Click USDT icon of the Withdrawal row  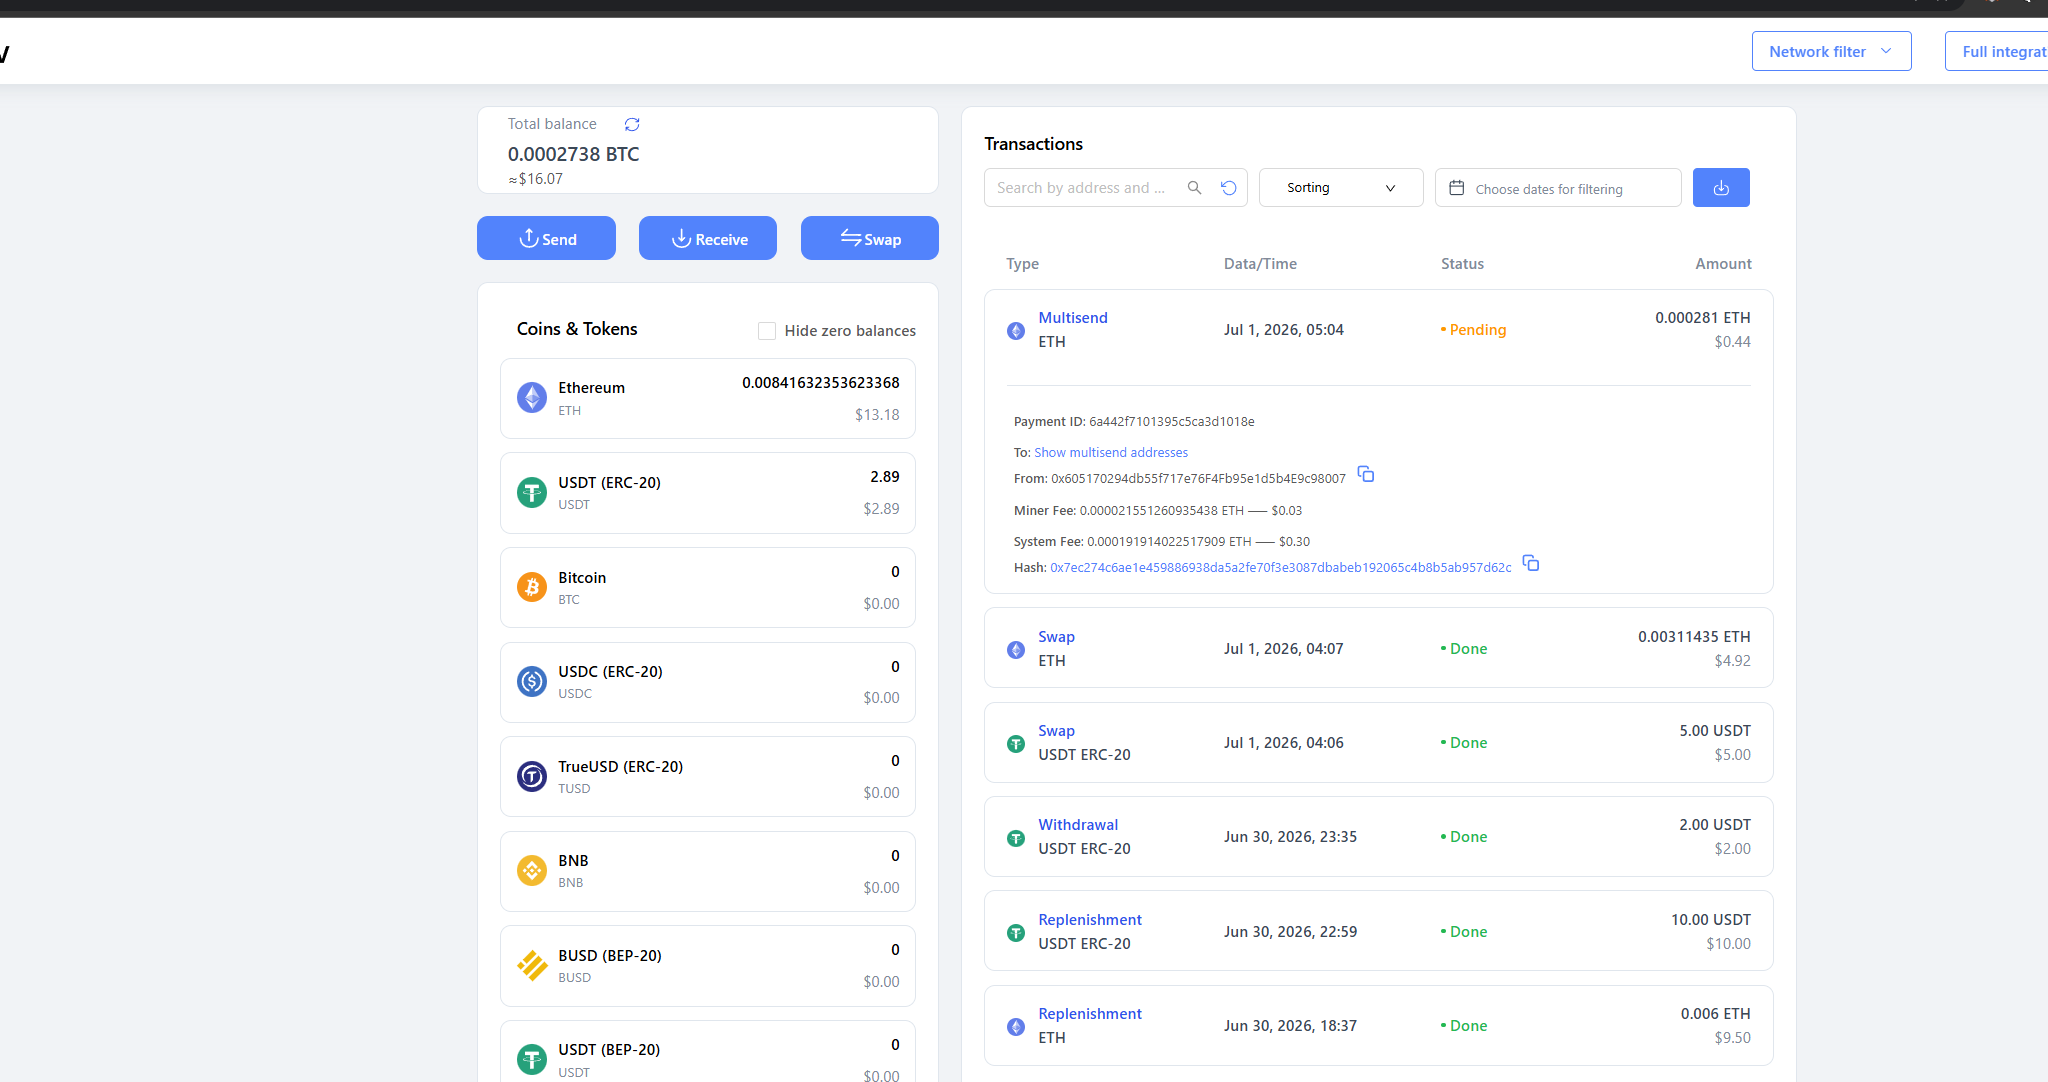click(x=1016, y=838)
